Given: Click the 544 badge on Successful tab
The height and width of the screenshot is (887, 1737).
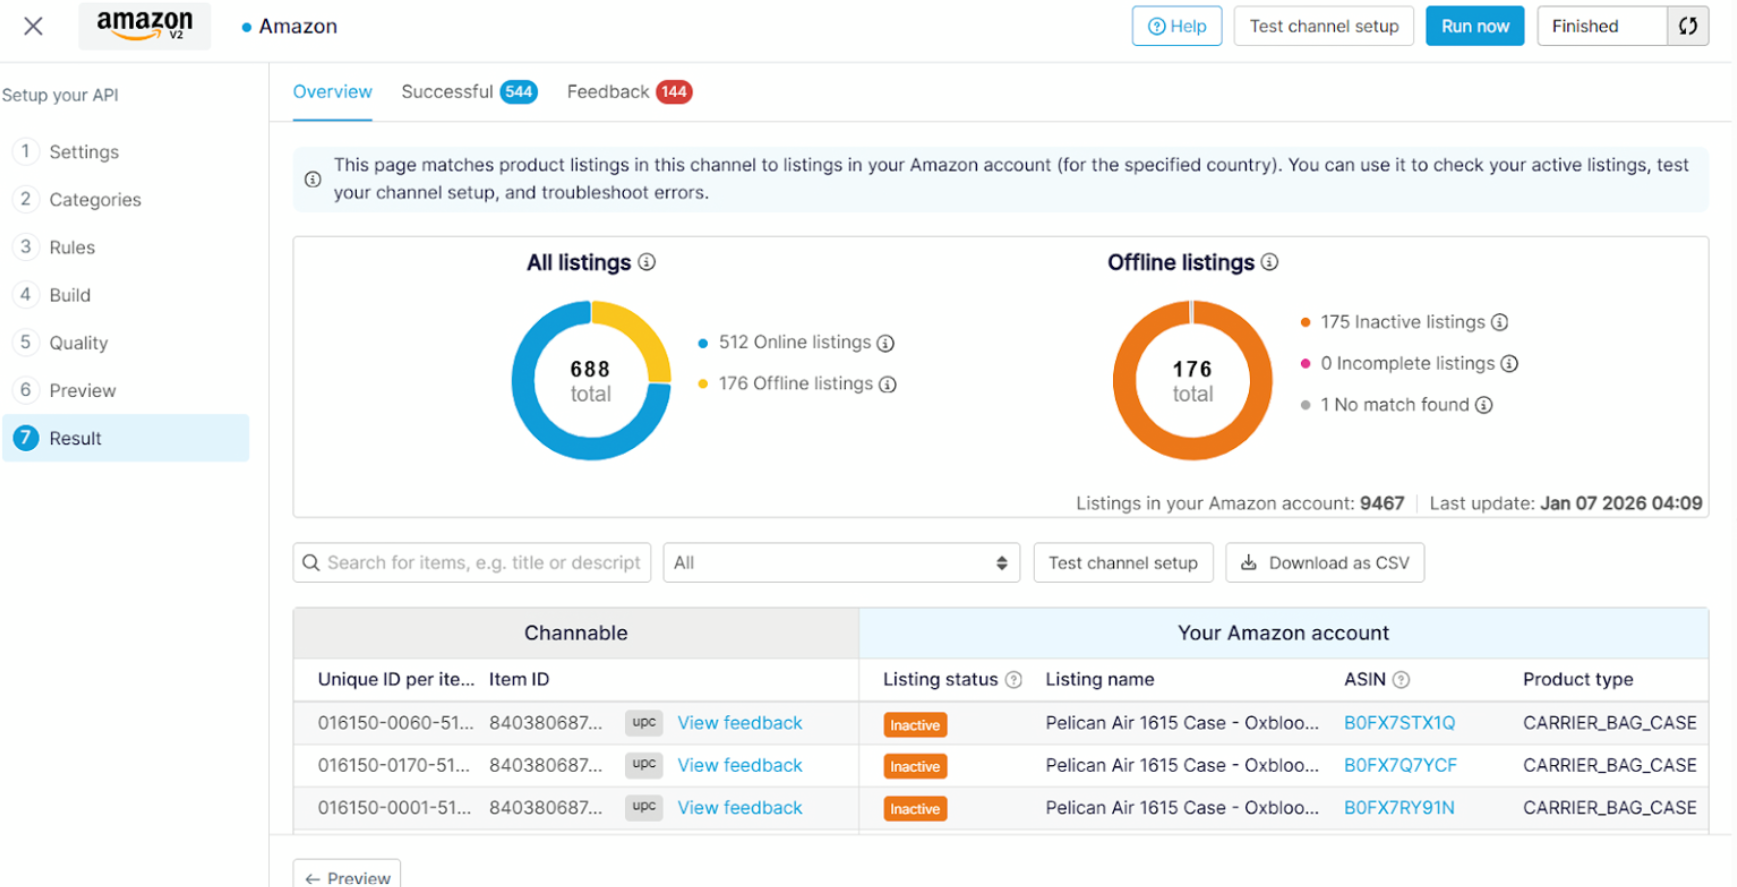Looking at the screenshot, I should (x=519, y=92).
